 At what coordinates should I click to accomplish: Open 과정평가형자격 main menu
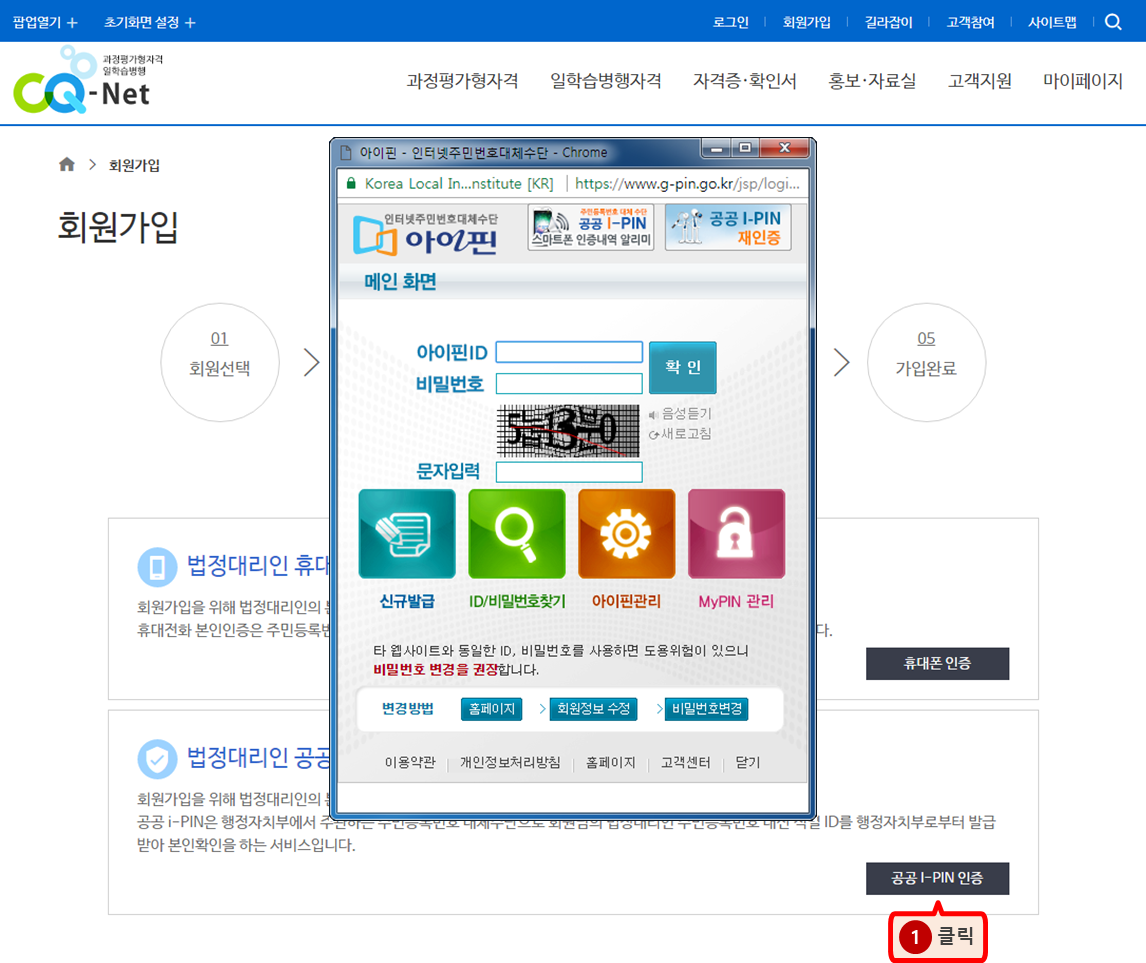463,81
